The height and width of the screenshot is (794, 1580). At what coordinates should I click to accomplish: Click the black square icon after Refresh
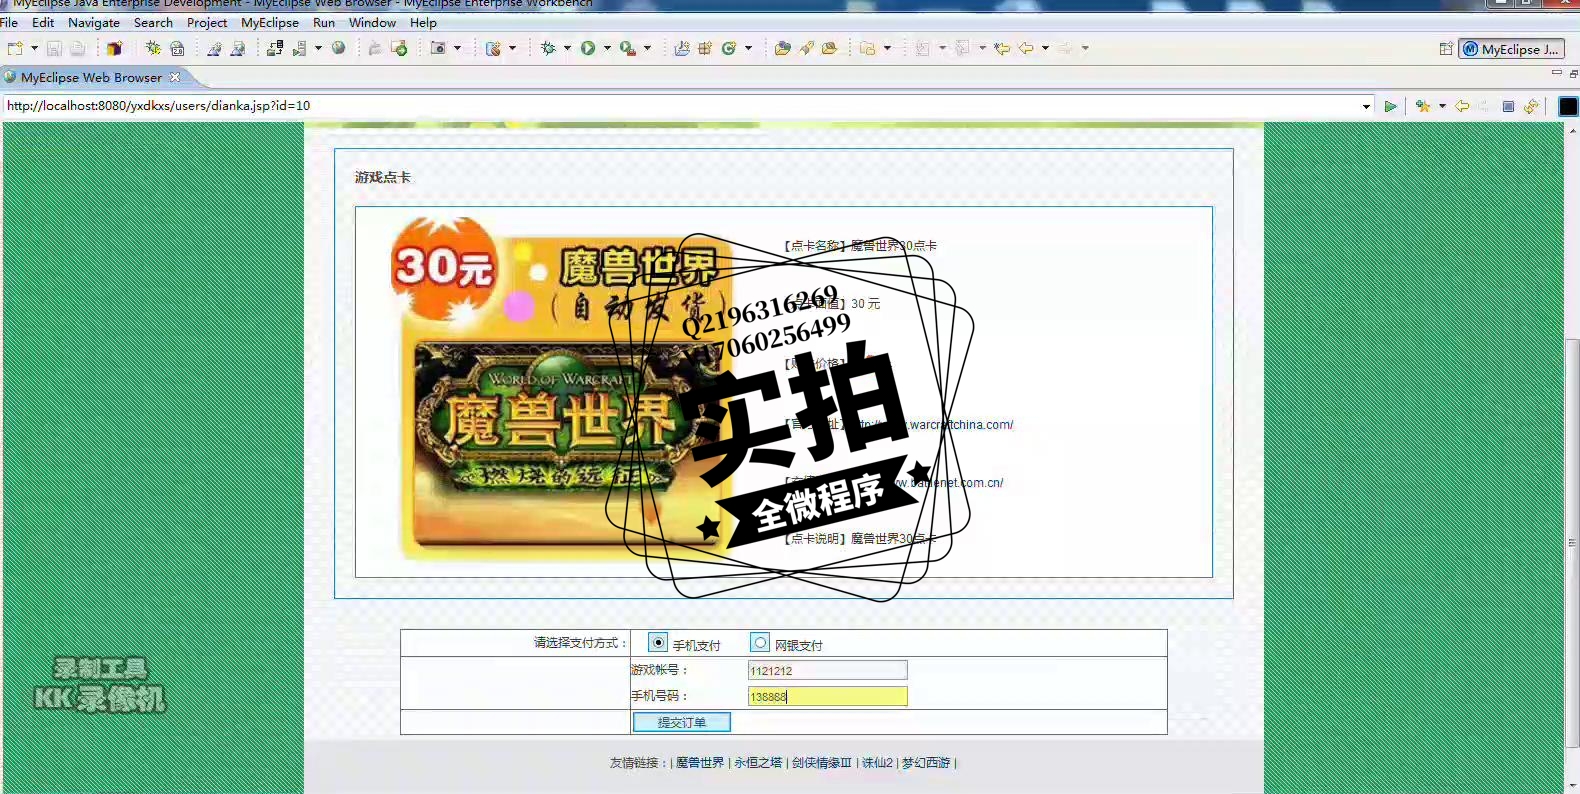(x=1568, y=106)
